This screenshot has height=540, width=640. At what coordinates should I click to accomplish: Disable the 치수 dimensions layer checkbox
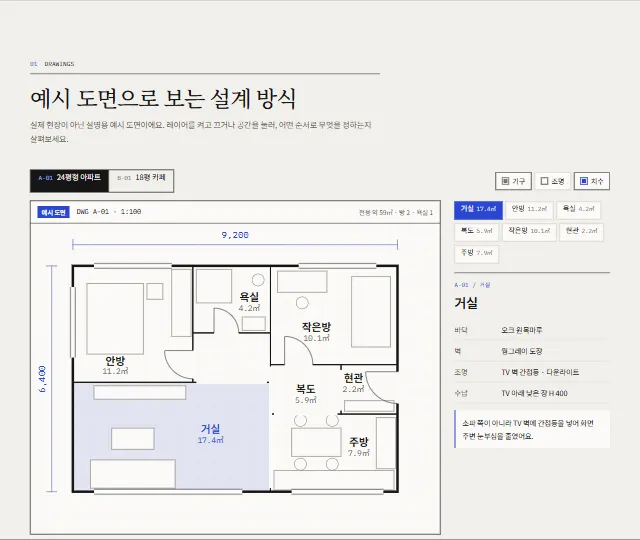tap(591, 181)
